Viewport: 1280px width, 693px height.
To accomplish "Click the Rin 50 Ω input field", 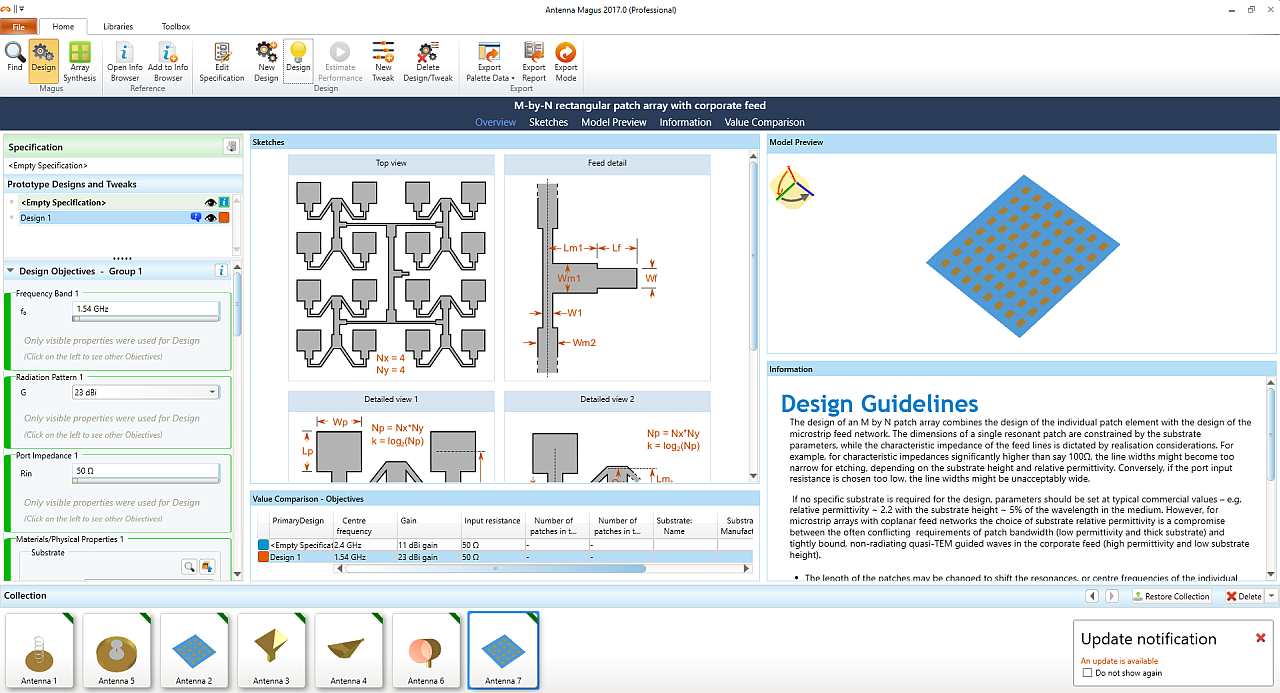I will pyautogui.click(x=146, y=470).
